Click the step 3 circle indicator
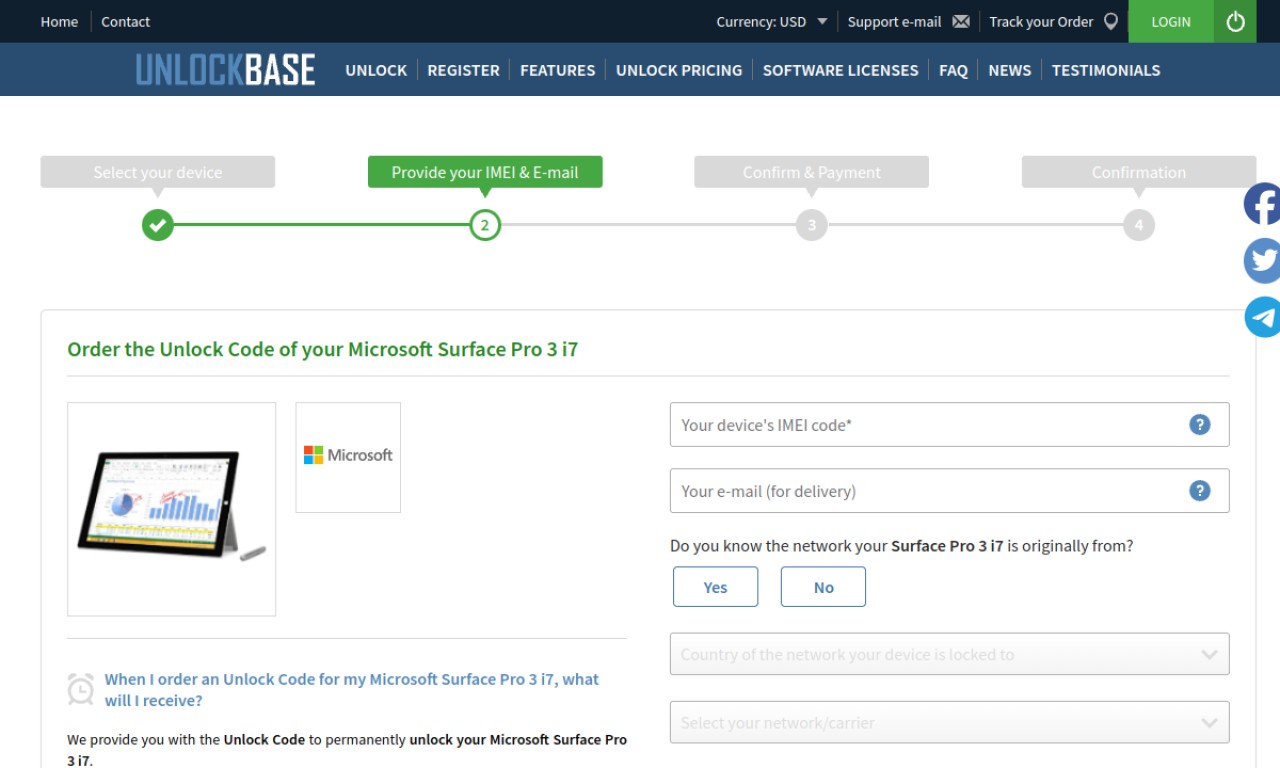 [x=812, y=225]
